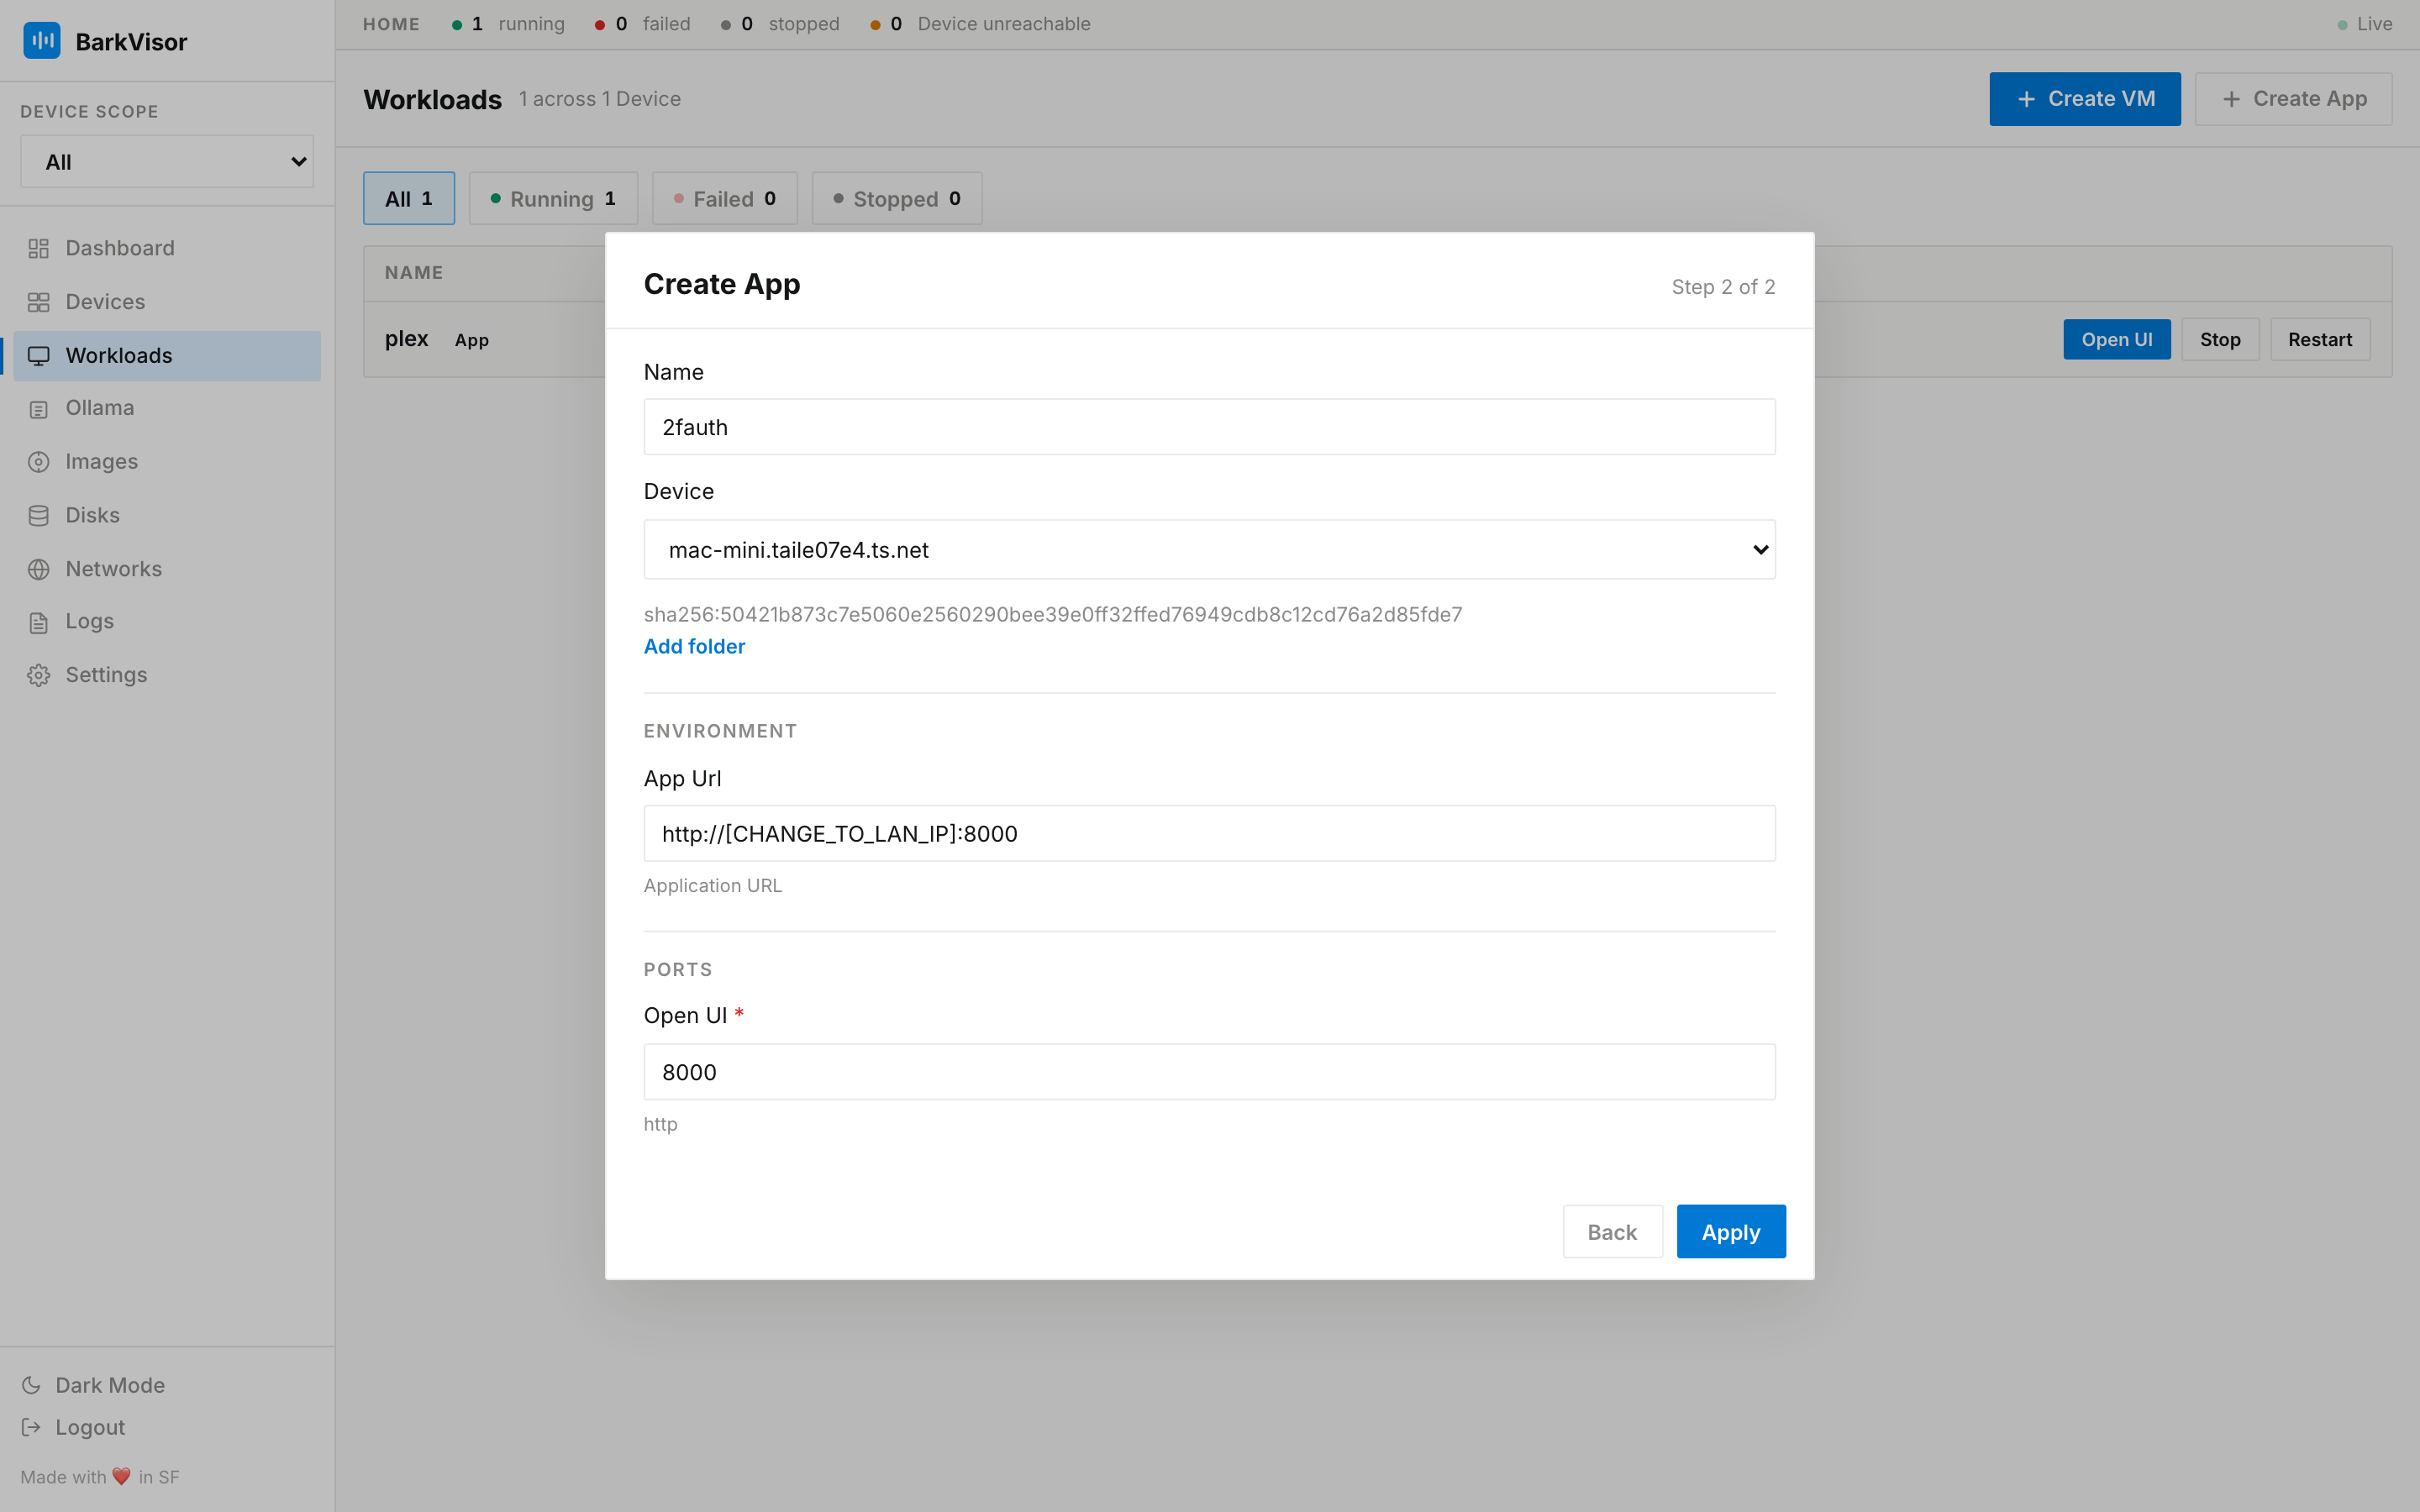Click the Disks database icon
2420x1512 pixels.
click(38, 516)
